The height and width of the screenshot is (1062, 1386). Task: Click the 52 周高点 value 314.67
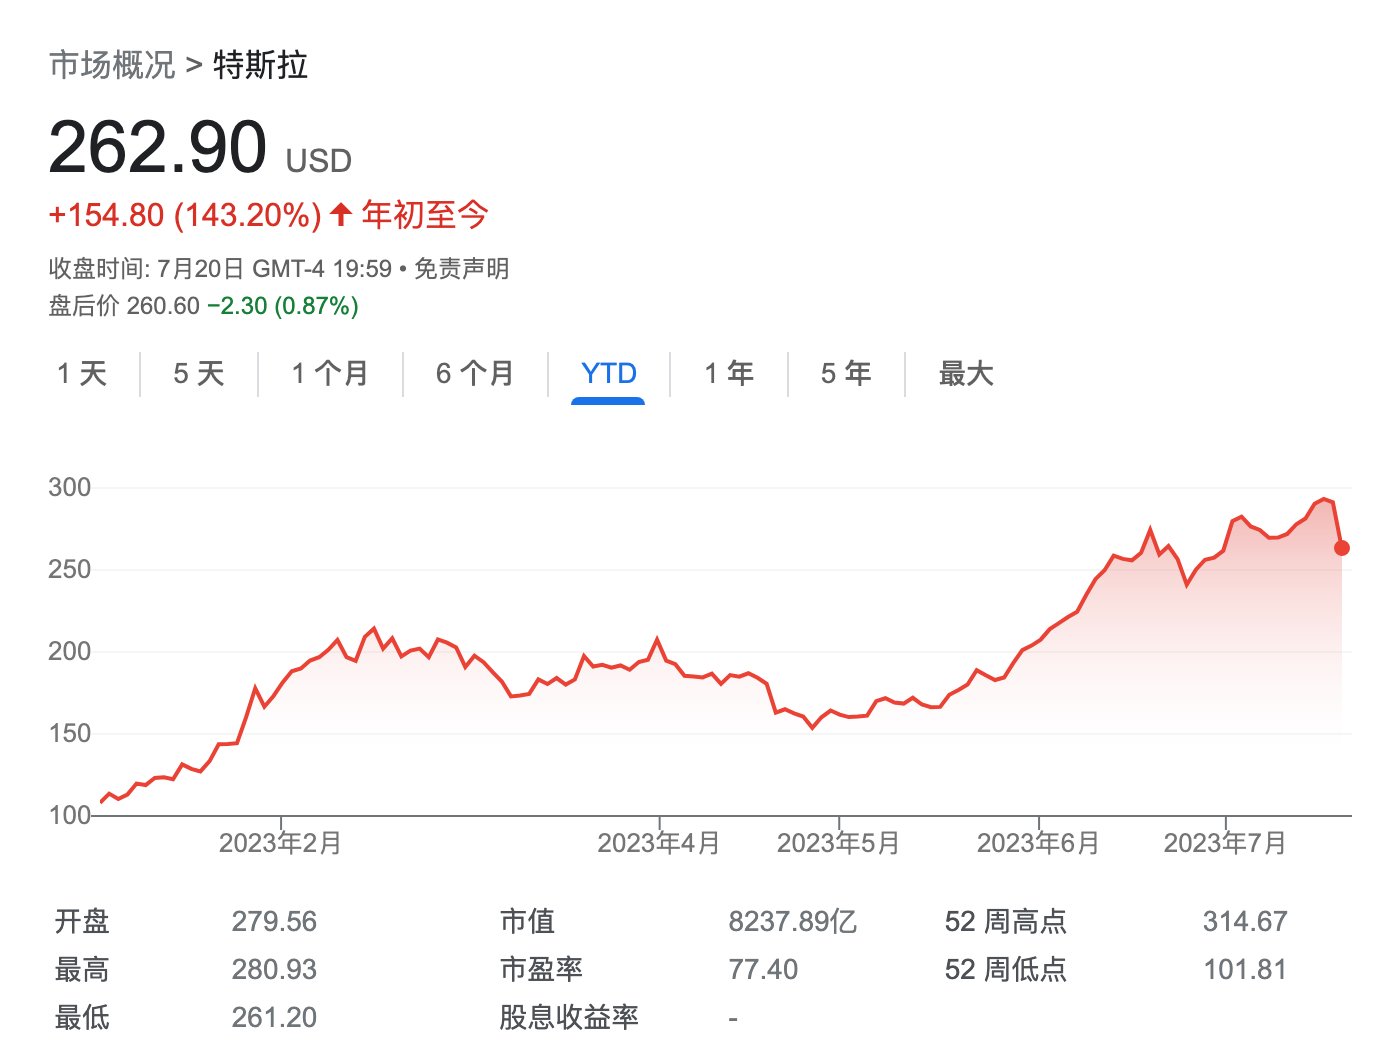[x=1245, y=921]
